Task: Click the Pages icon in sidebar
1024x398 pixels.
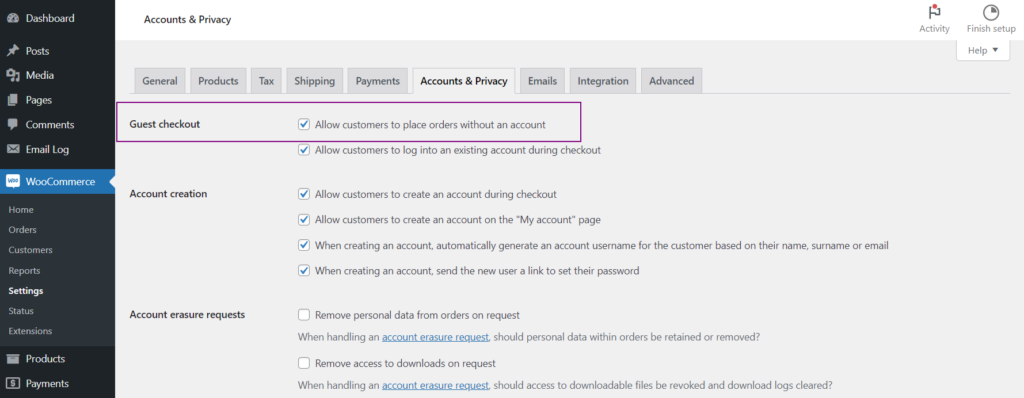Action: point(13,100)
